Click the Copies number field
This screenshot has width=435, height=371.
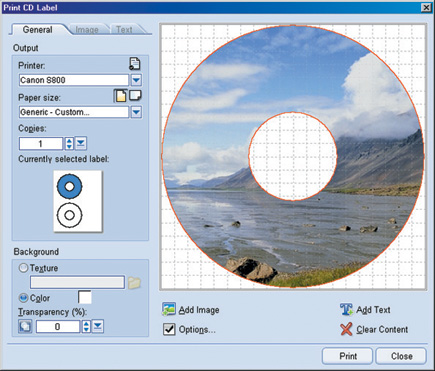tap(41, 144)
